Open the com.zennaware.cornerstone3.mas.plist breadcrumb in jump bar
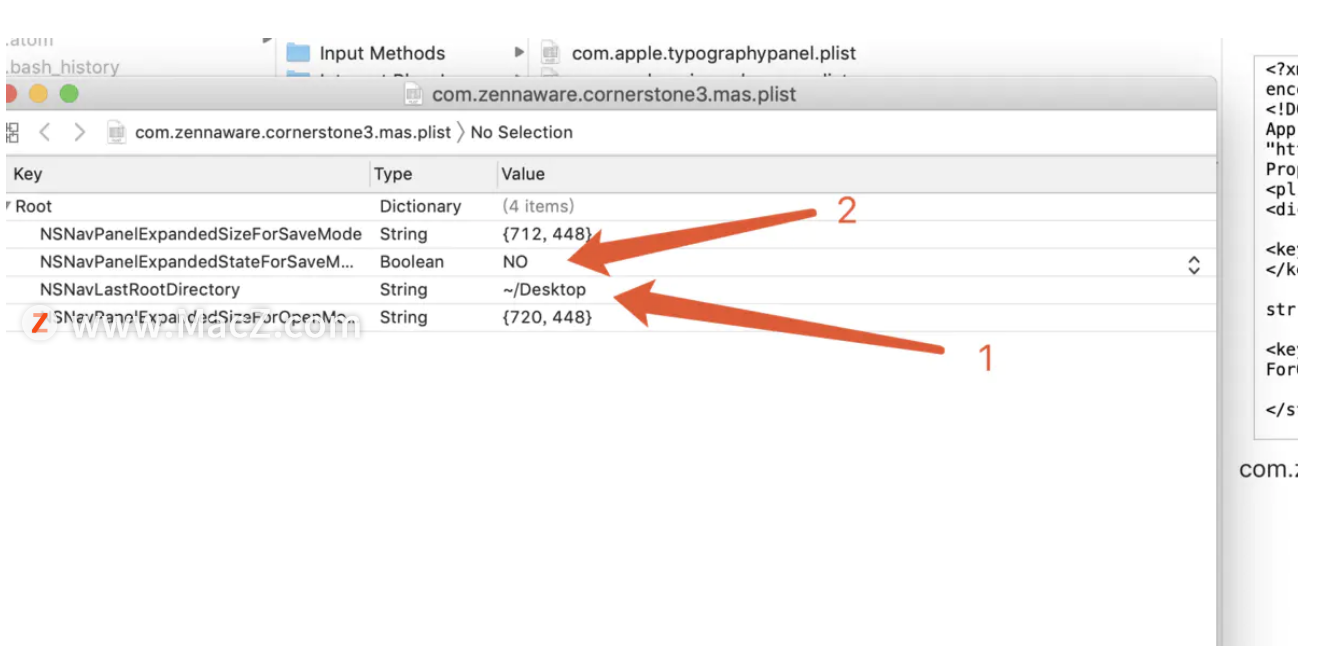Image resolution: width=1324 pixels, height=646 pixels. (x=293, y=132)
